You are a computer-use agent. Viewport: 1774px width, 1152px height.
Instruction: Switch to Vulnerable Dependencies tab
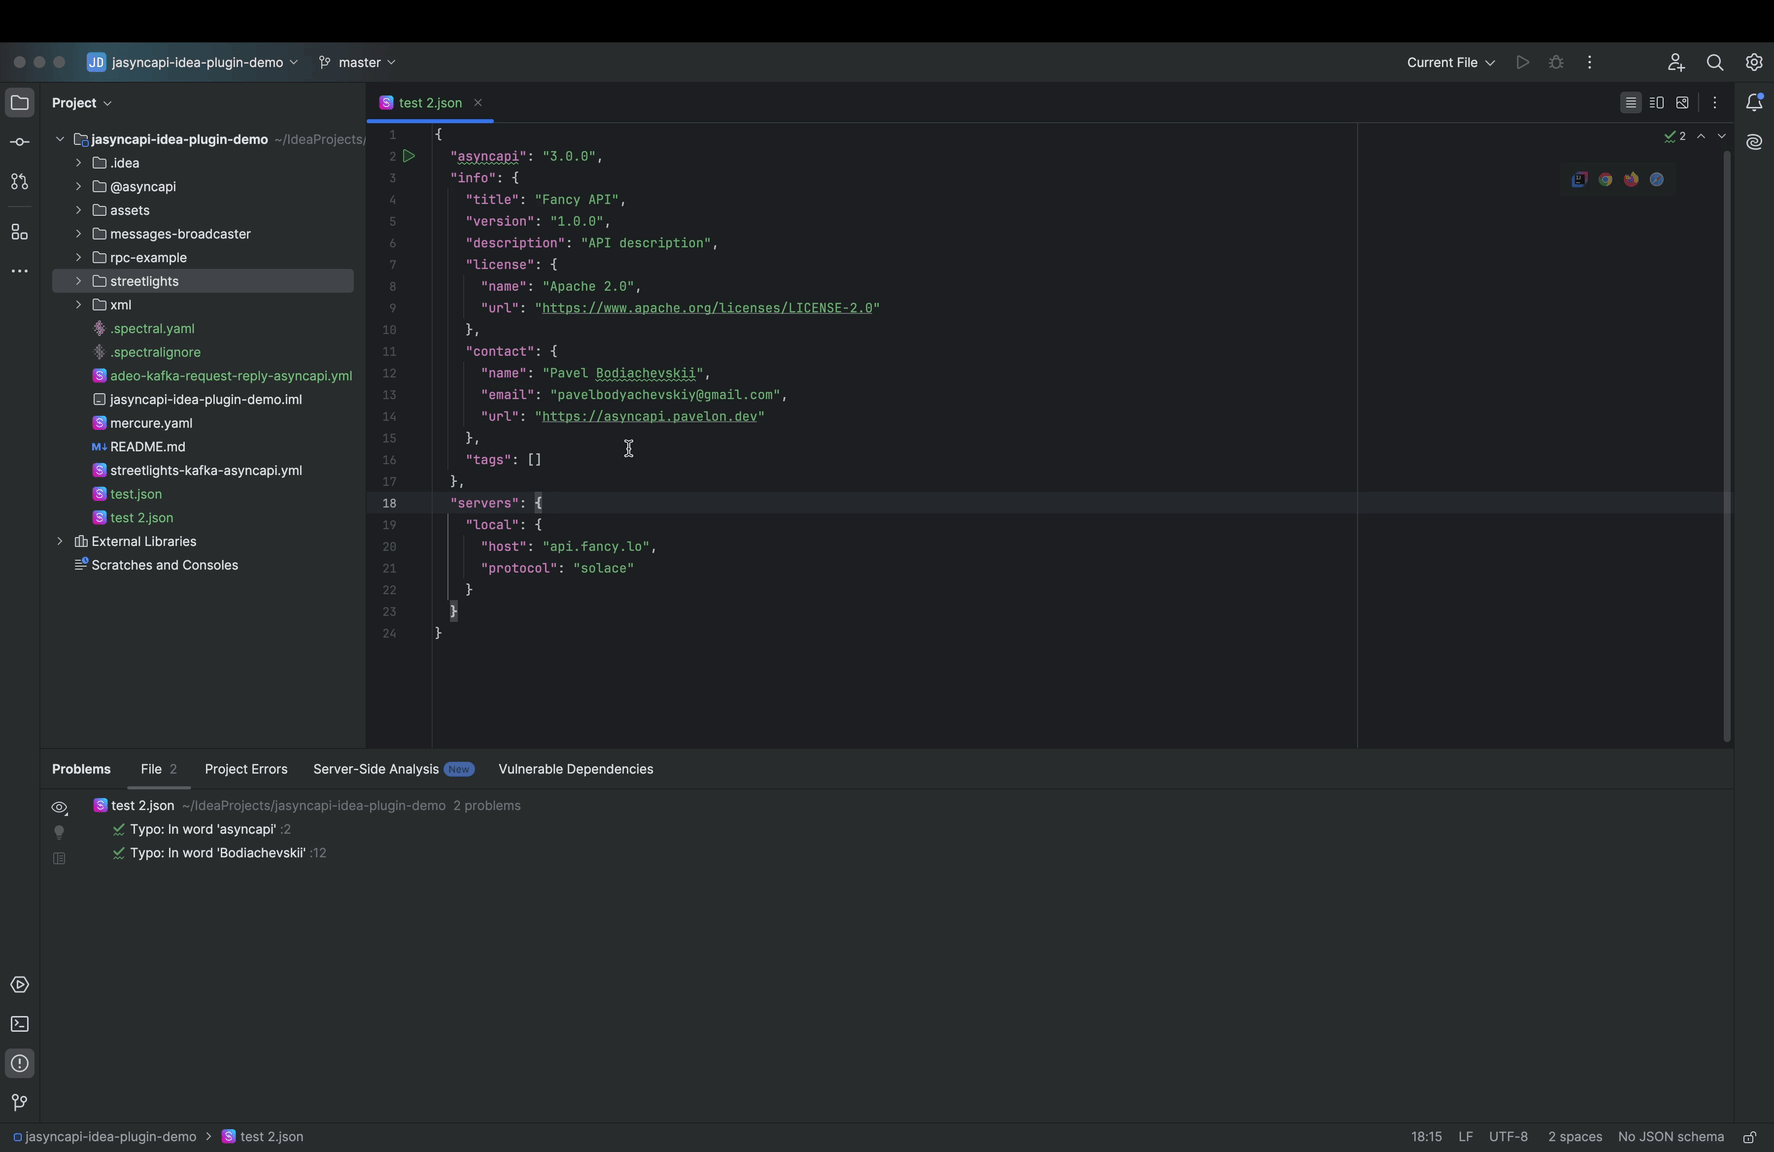576,769
